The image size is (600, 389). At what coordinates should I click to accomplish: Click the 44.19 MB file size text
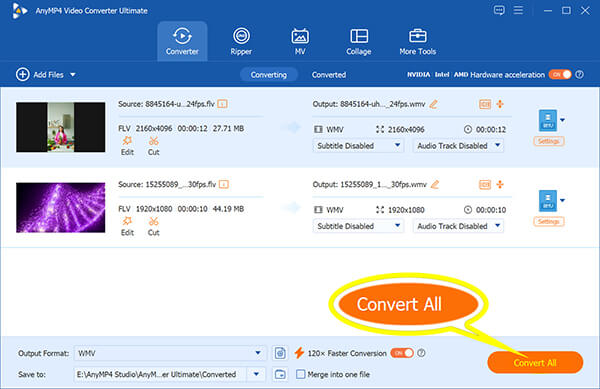click(x=228, y=209)
